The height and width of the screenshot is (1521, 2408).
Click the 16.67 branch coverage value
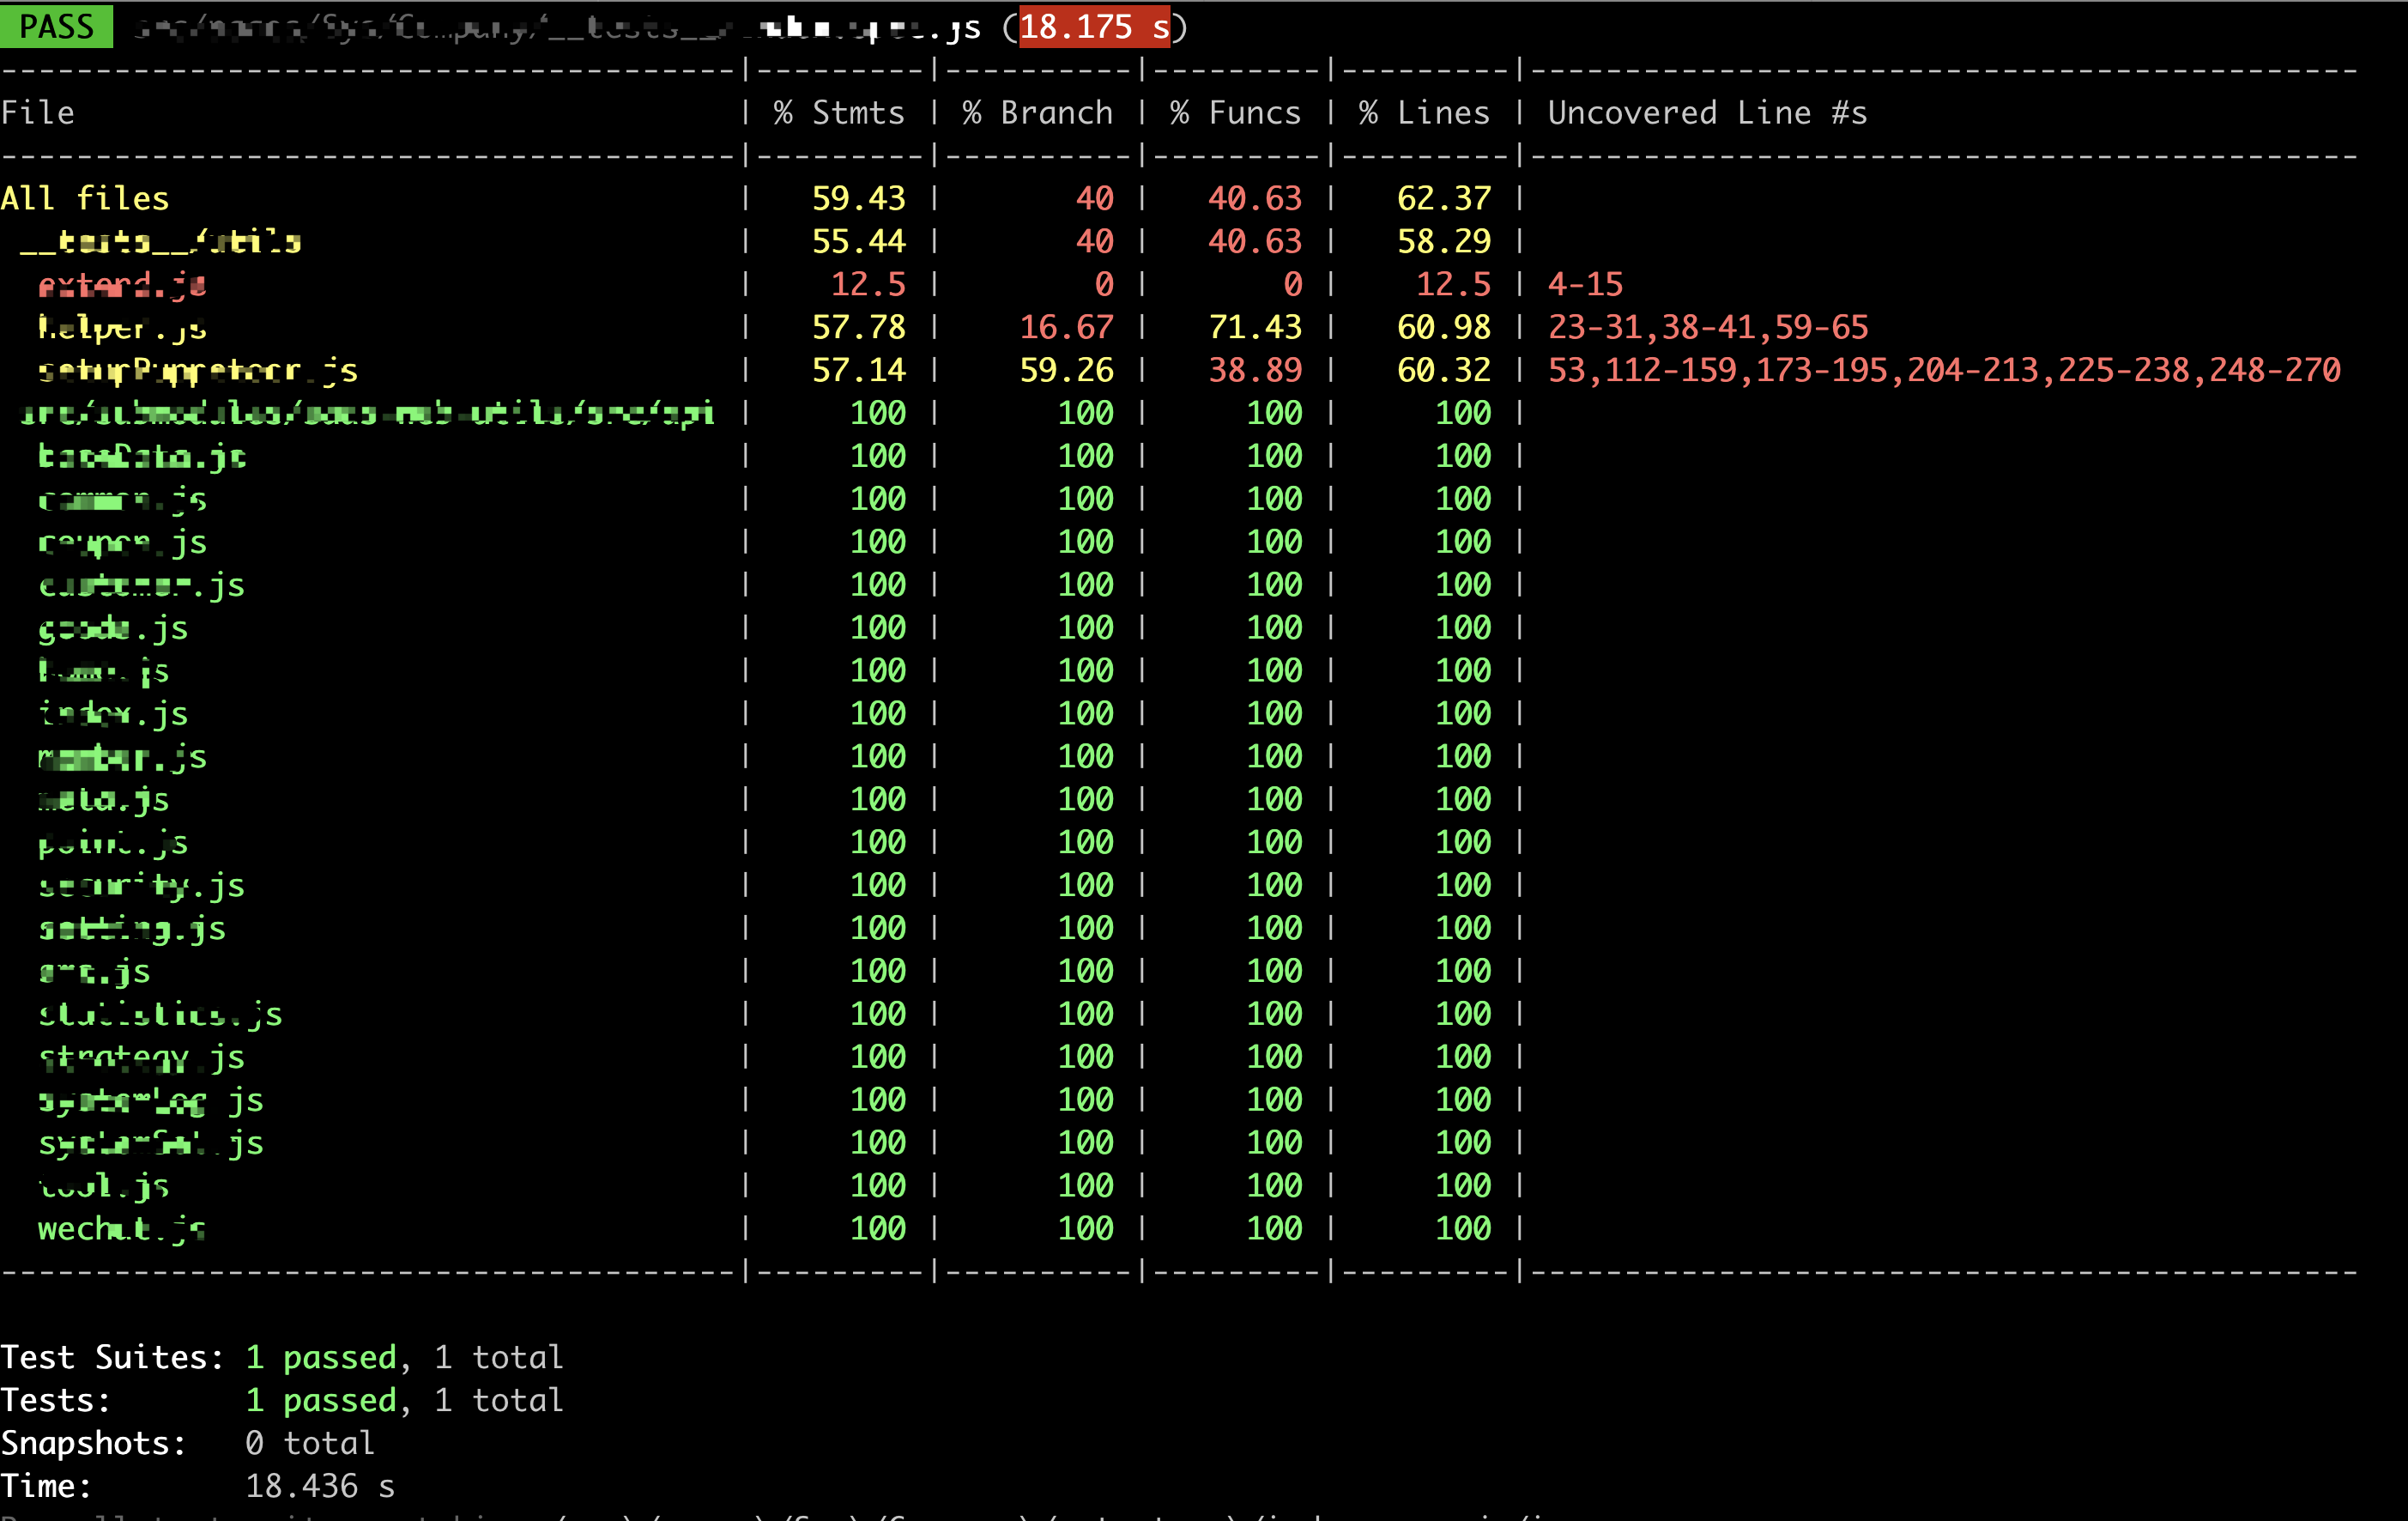[x=1066, y=328]
